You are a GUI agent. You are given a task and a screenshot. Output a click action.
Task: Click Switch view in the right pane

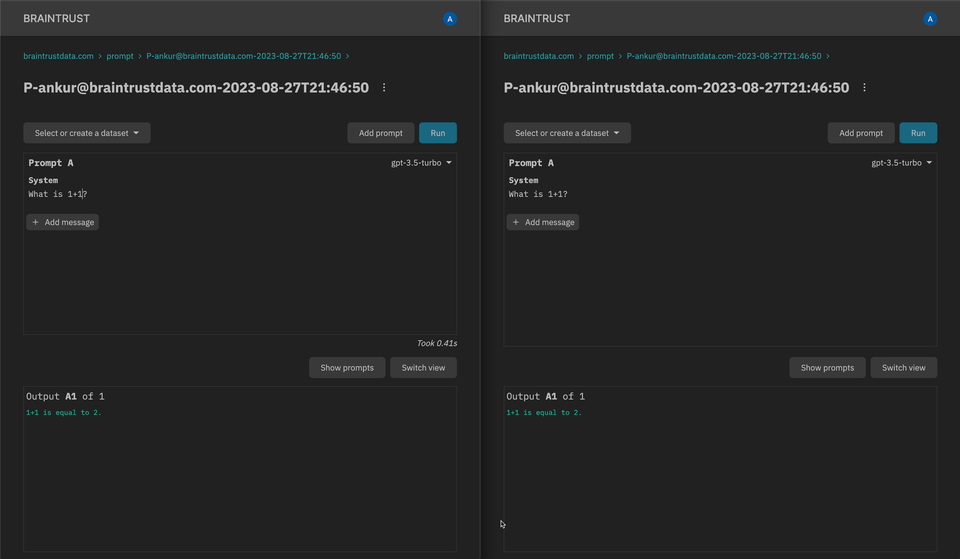(x=903, y=368)
